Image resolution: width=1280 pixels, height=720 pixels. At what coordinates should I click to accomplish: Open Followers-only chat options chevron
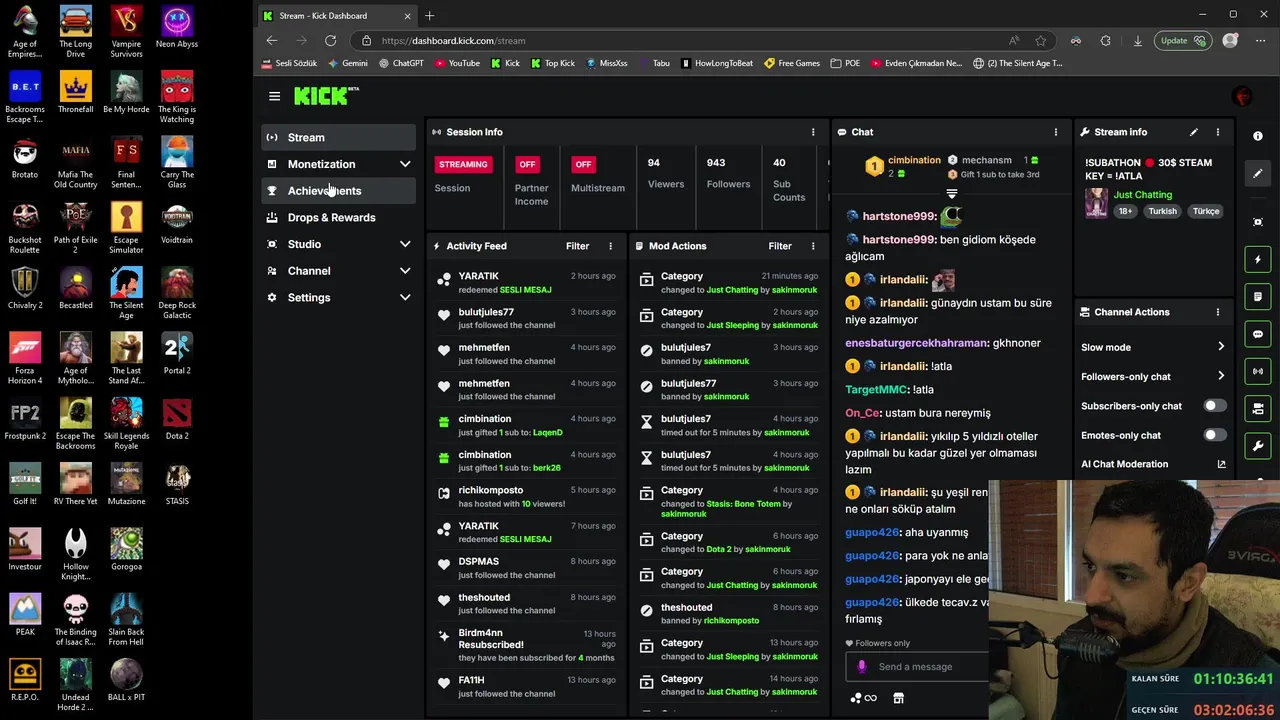pyautogui.click(x=1221, y=376)
